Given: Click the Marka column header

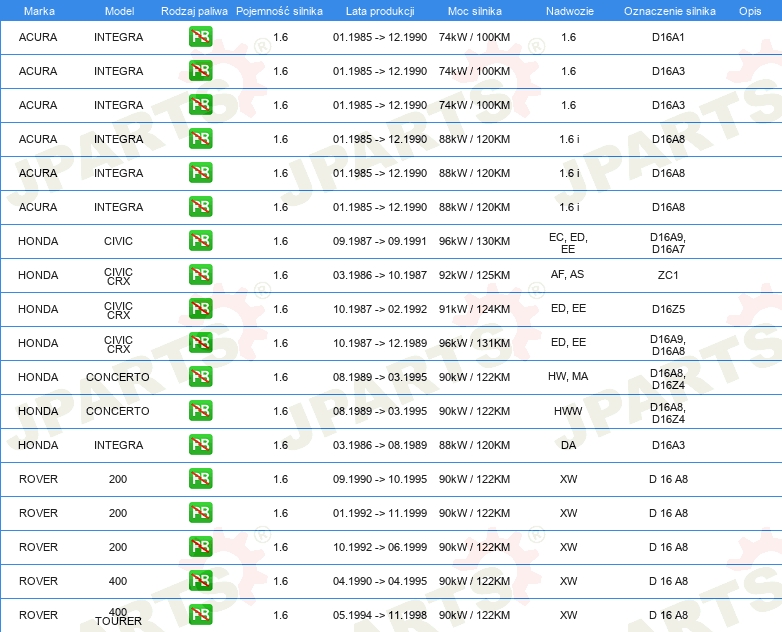Looking at the screenshot, I should tap(39, 11).
